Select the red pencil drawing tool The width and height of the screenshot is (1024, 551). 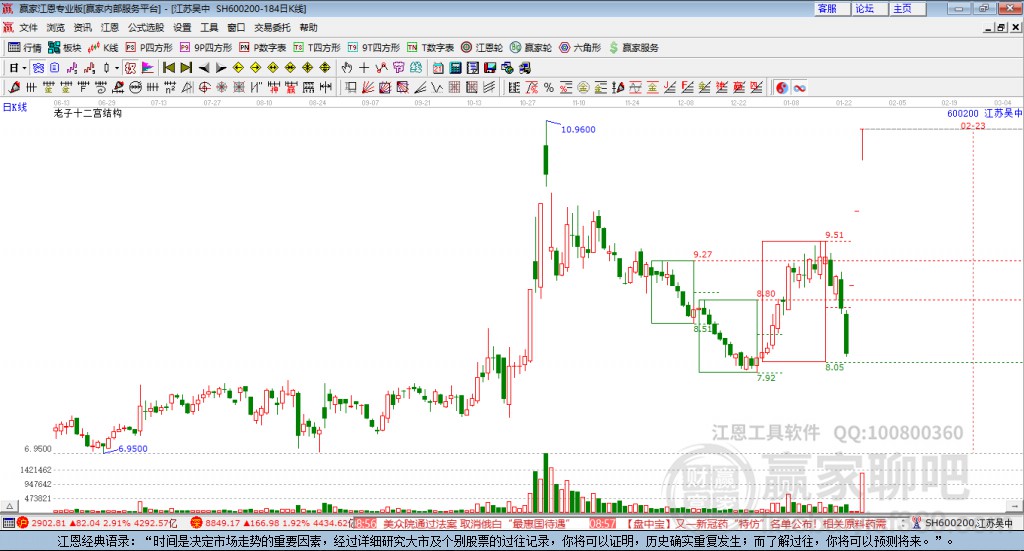[x=14, y=87]
